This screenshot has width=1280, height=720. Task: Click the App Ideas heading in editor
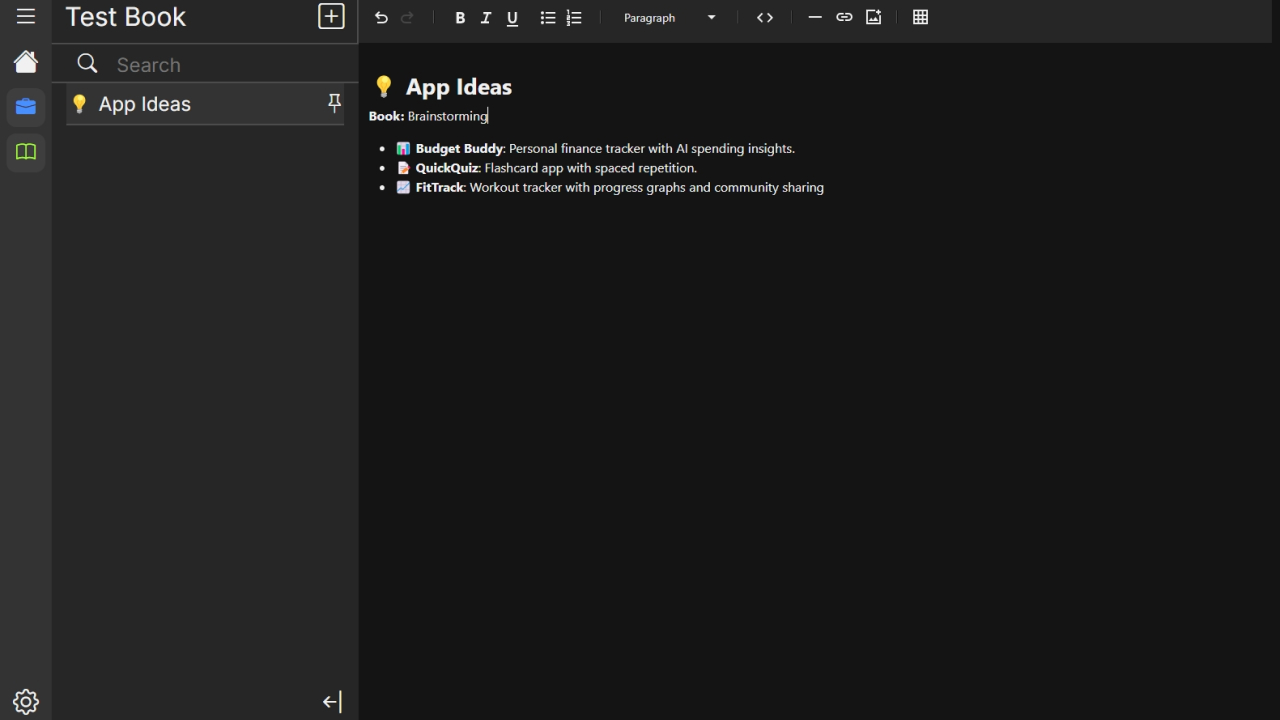tap(442, 87)
